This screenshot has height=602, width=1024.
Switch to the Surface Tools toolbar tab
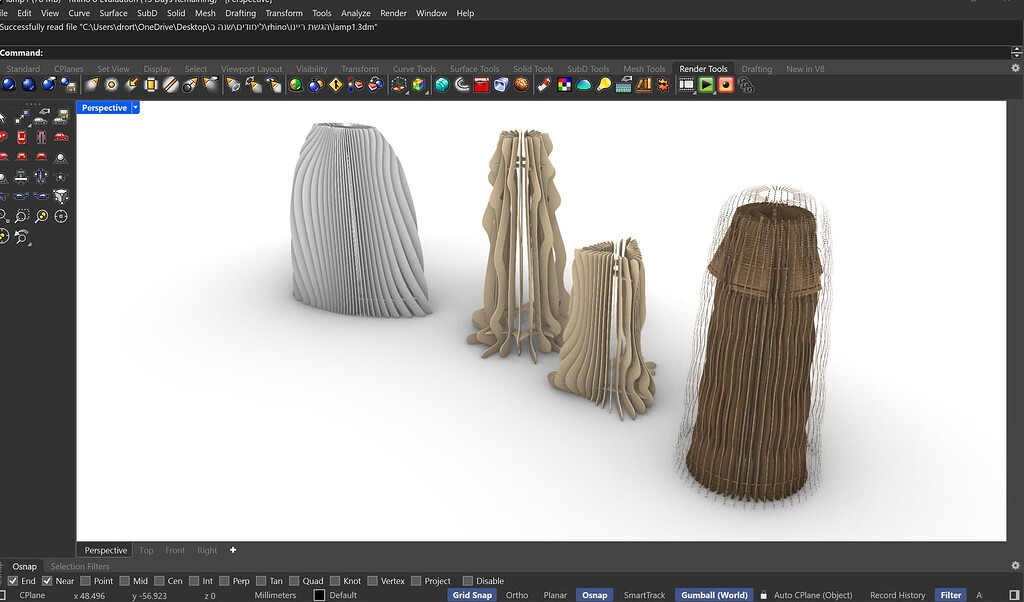point(474,68)
